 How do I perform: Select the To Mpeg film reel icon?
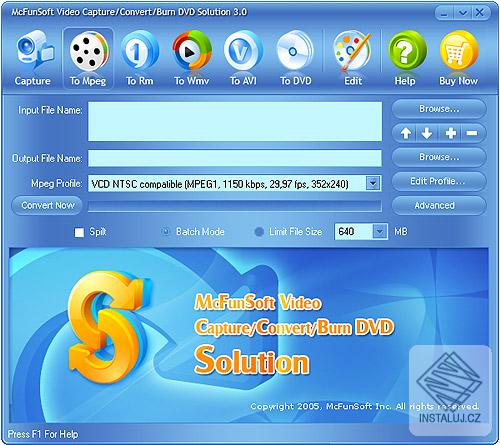(x=88, y=58)
